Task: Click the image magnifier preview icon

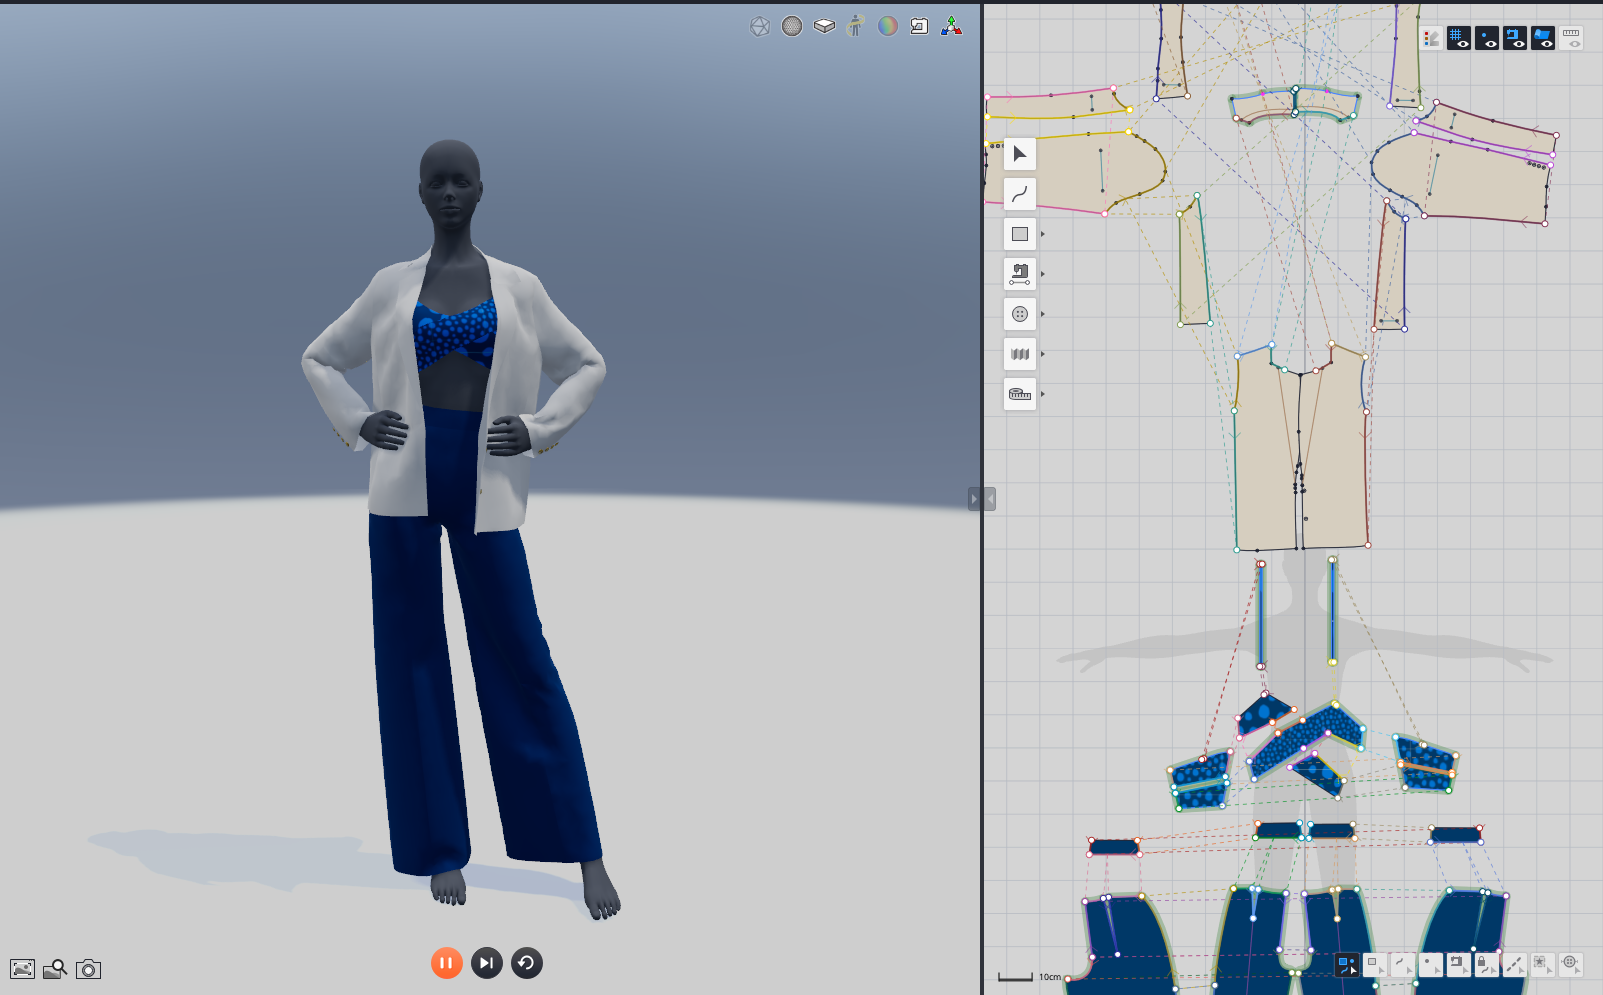Action: [55, 969]
